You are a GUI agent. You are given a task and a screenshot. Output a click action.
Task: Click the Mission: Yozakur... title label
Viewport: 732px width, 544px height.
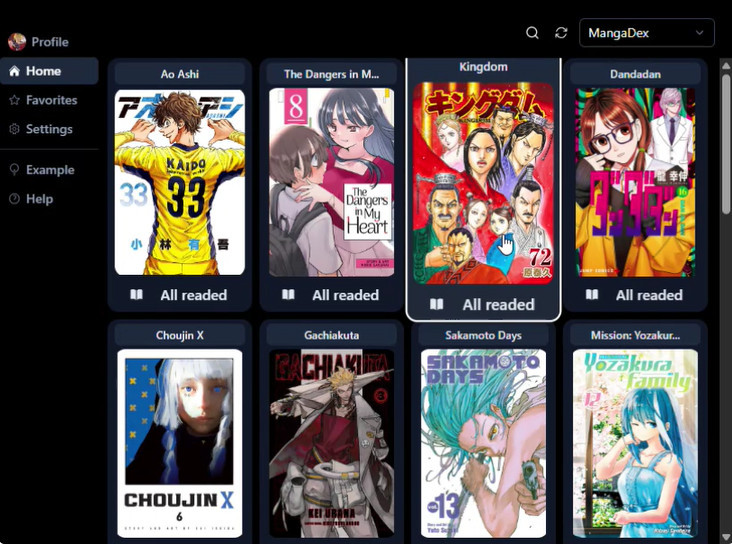coord(635,335)
